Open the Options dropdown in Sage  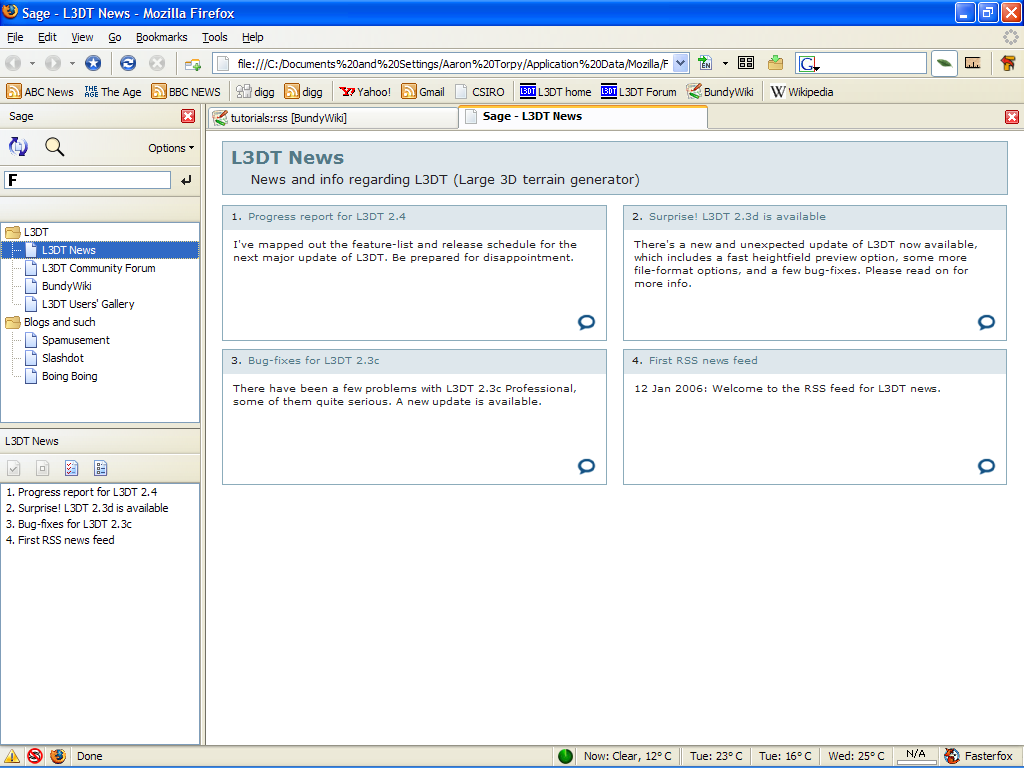171,148
